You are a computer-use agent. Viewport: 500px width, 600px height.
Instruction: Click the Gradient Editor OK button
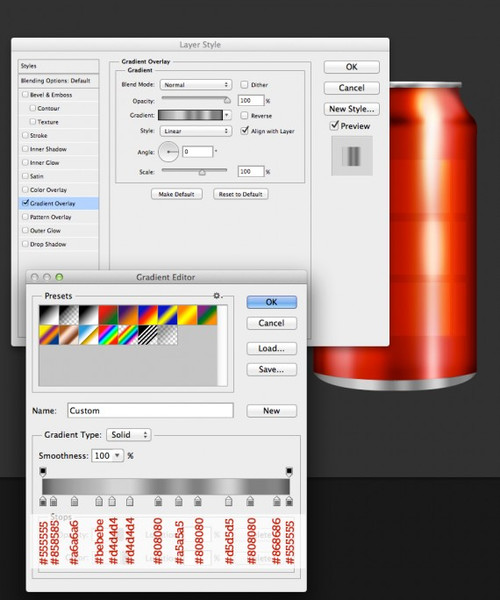(272, 302)
